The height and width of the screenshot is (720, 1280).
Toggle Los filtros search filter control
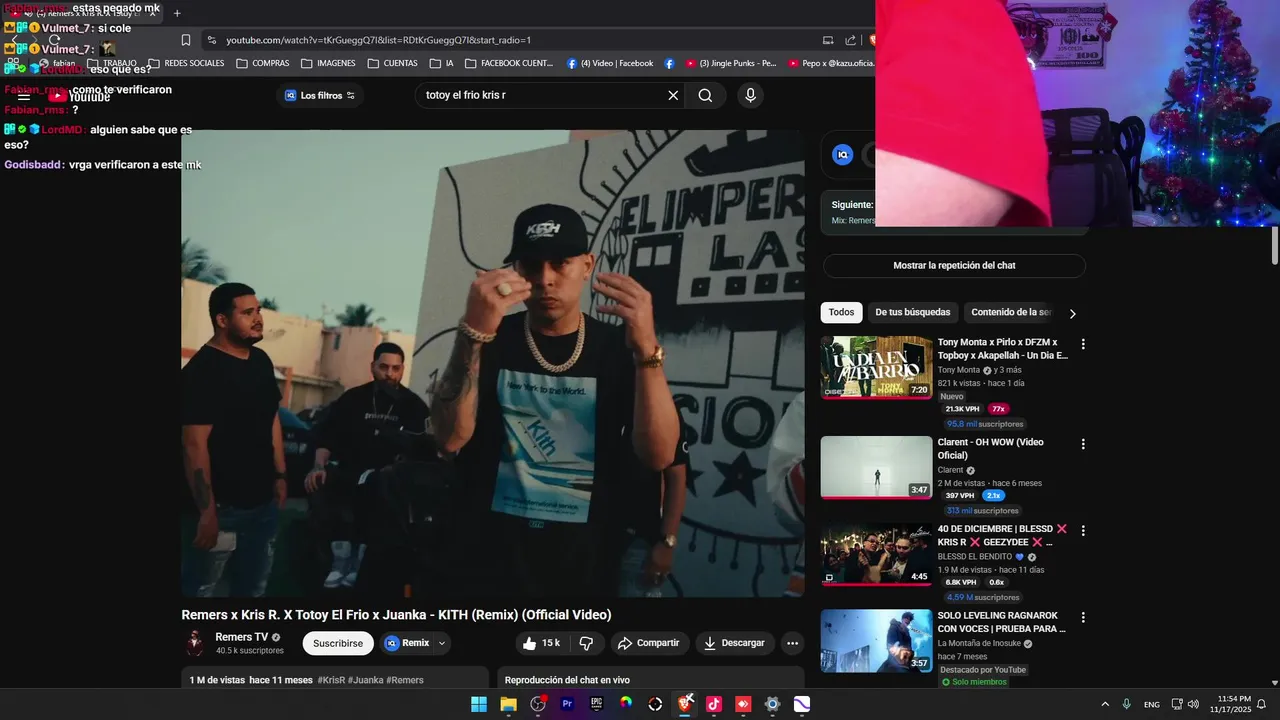coord(319,95)
